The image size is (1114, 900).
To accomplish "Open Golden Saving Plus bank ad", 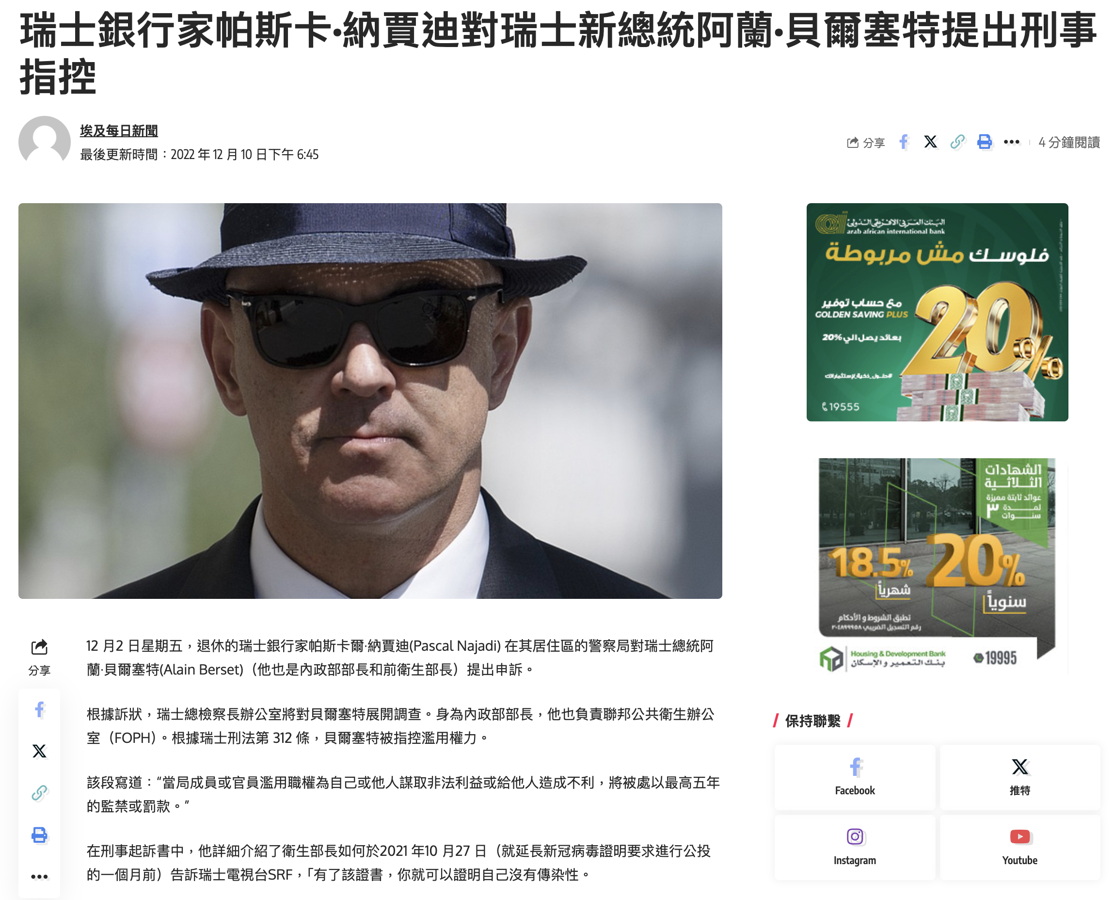I will coord(937,312).
